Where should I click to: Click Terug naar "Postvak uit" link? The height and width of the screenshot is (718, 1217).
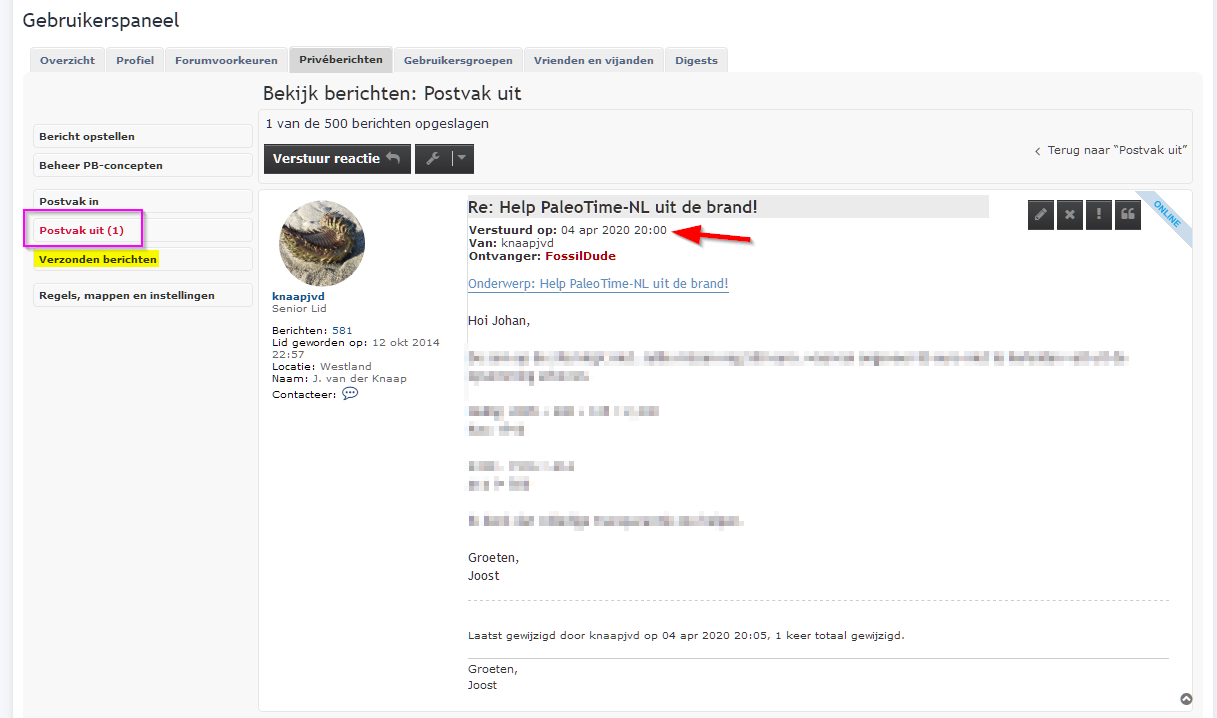[x=1110, y=150]
